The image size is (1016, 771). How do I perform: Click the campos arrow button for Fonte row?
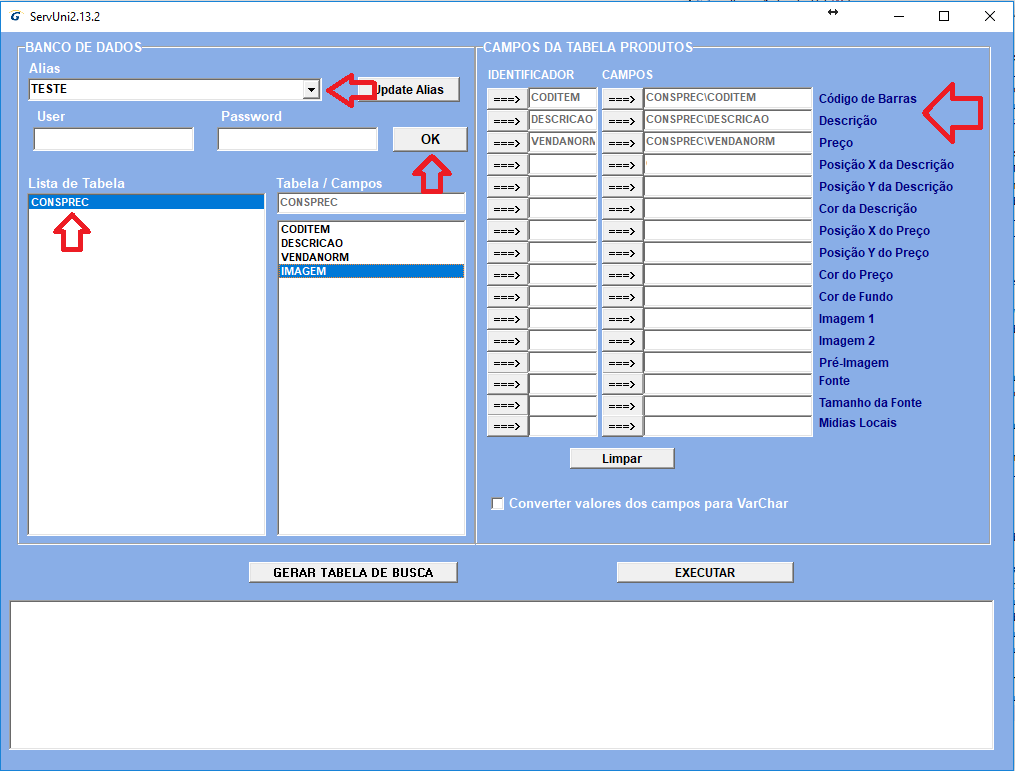pyautogui.click(x=622, y=384)
